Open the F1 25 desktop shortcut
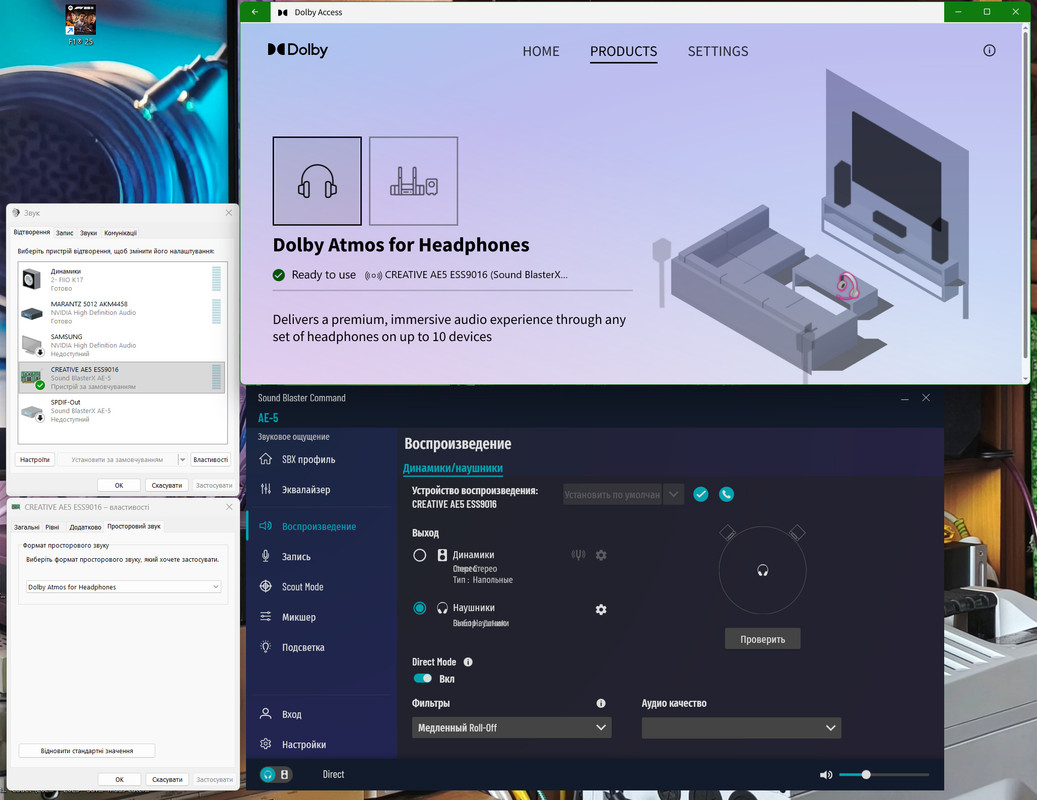 coord(81,24)
